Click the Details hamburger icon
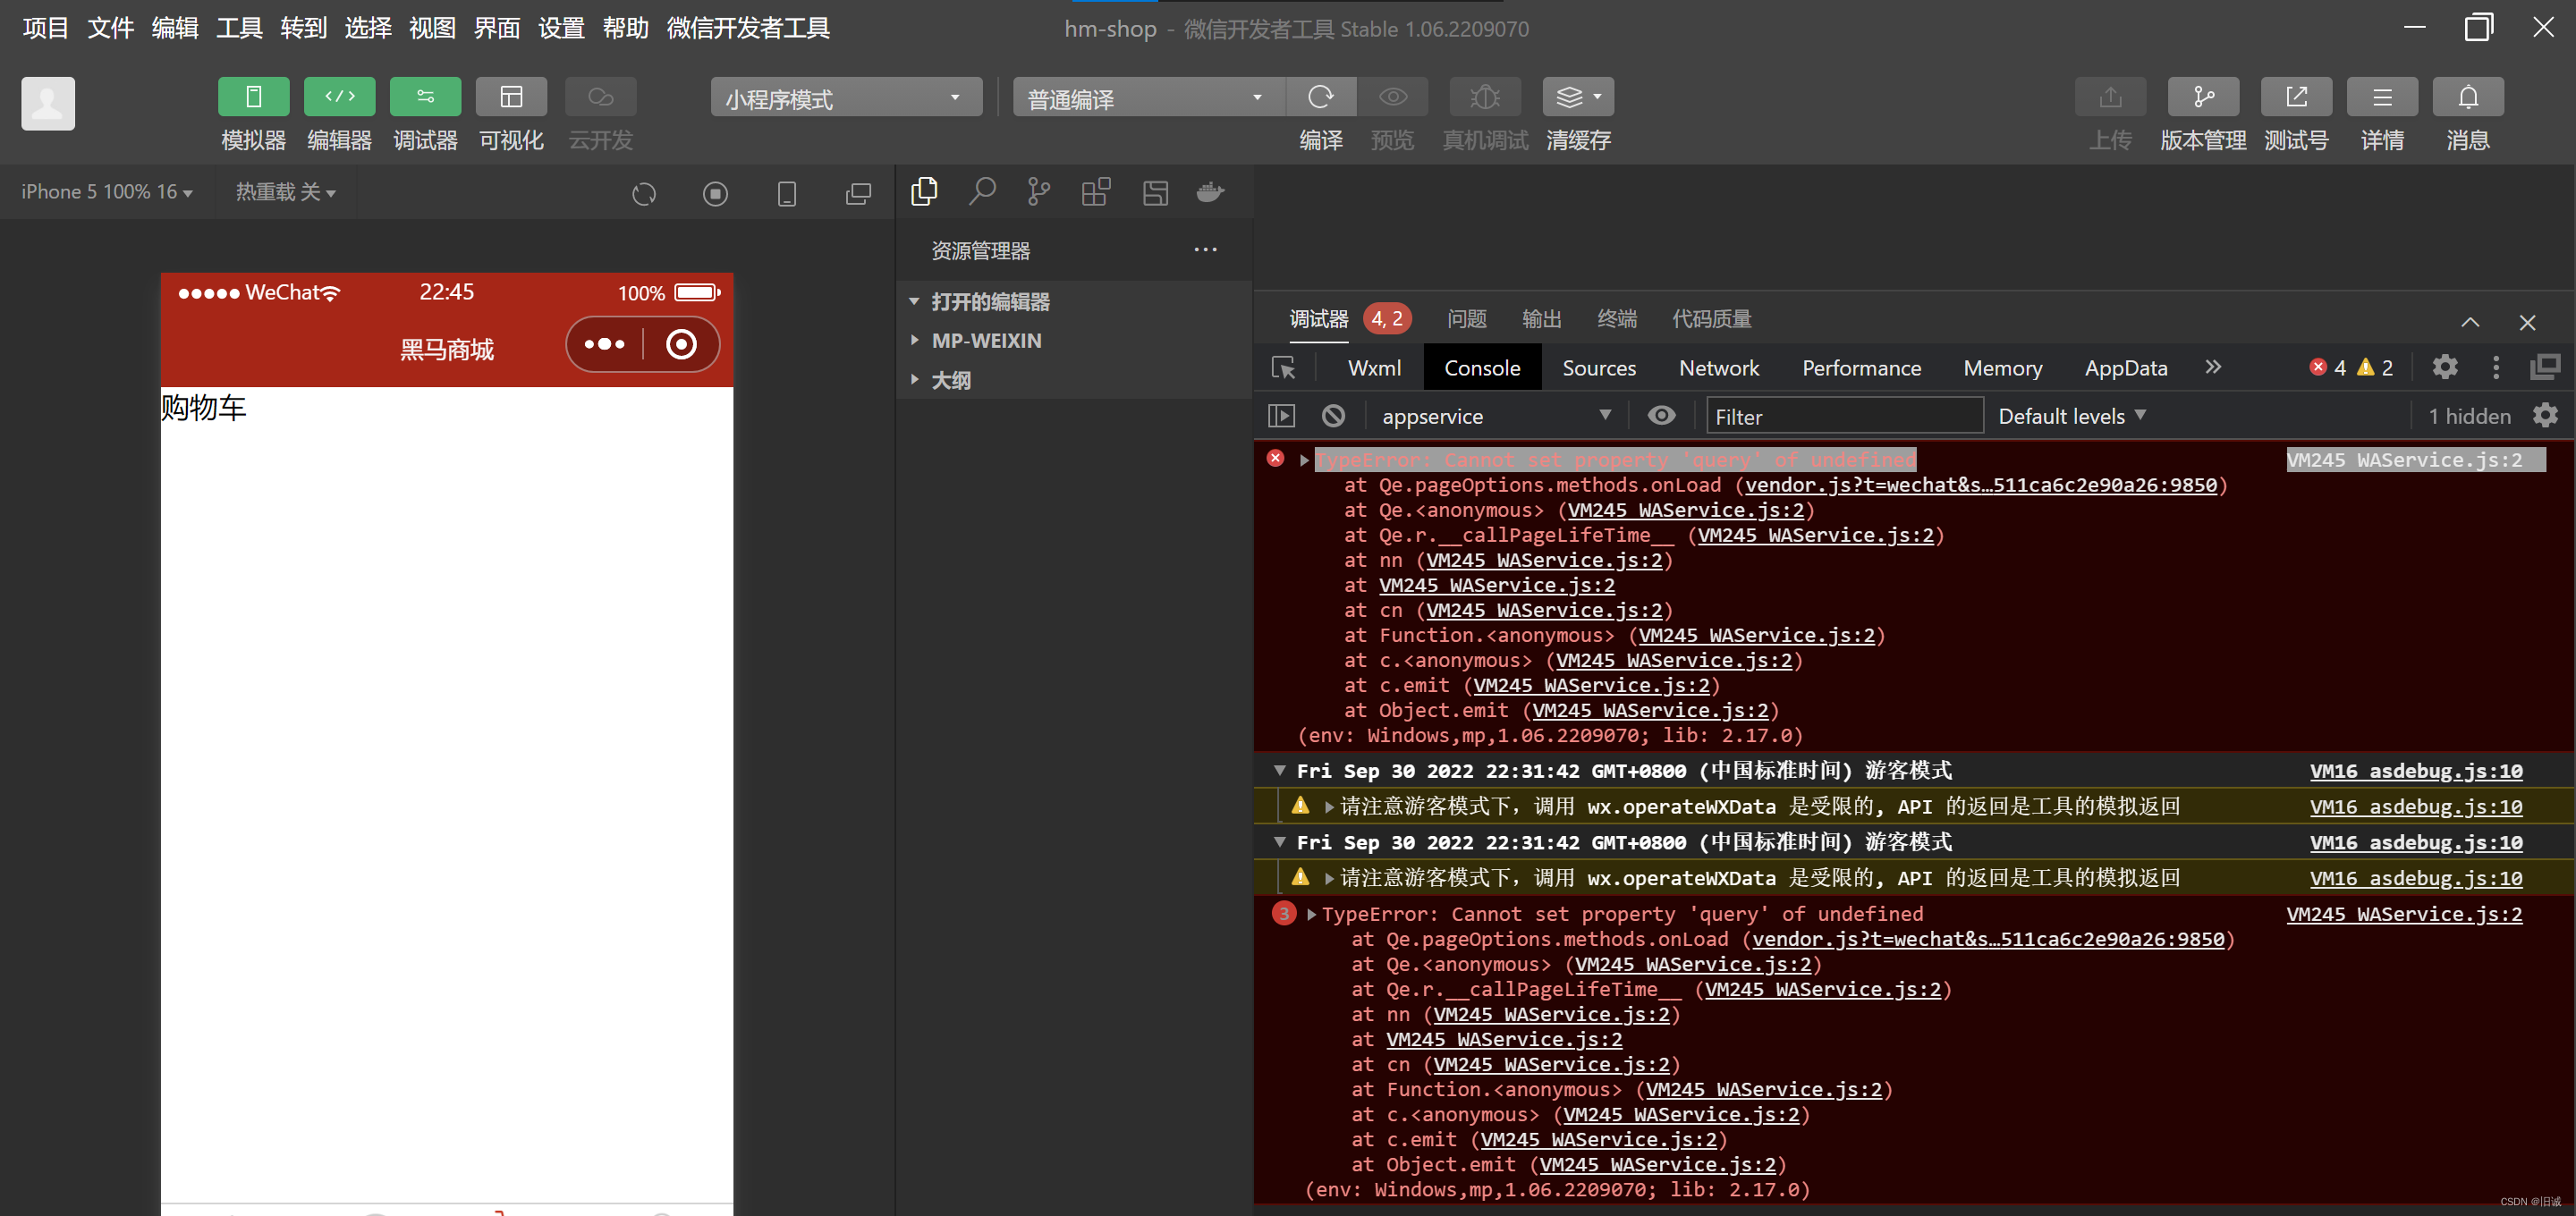 pyautogui.click(x=2381, y=97)
